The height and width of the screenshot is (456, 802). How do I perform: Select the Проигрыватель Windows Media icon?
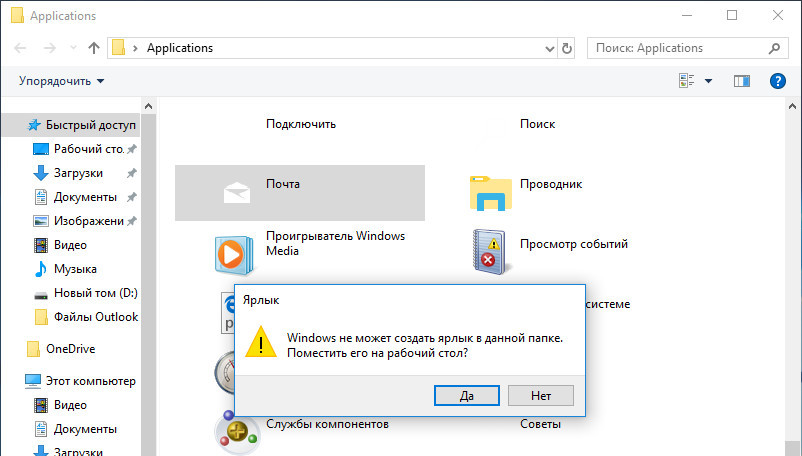coord(234,254)
